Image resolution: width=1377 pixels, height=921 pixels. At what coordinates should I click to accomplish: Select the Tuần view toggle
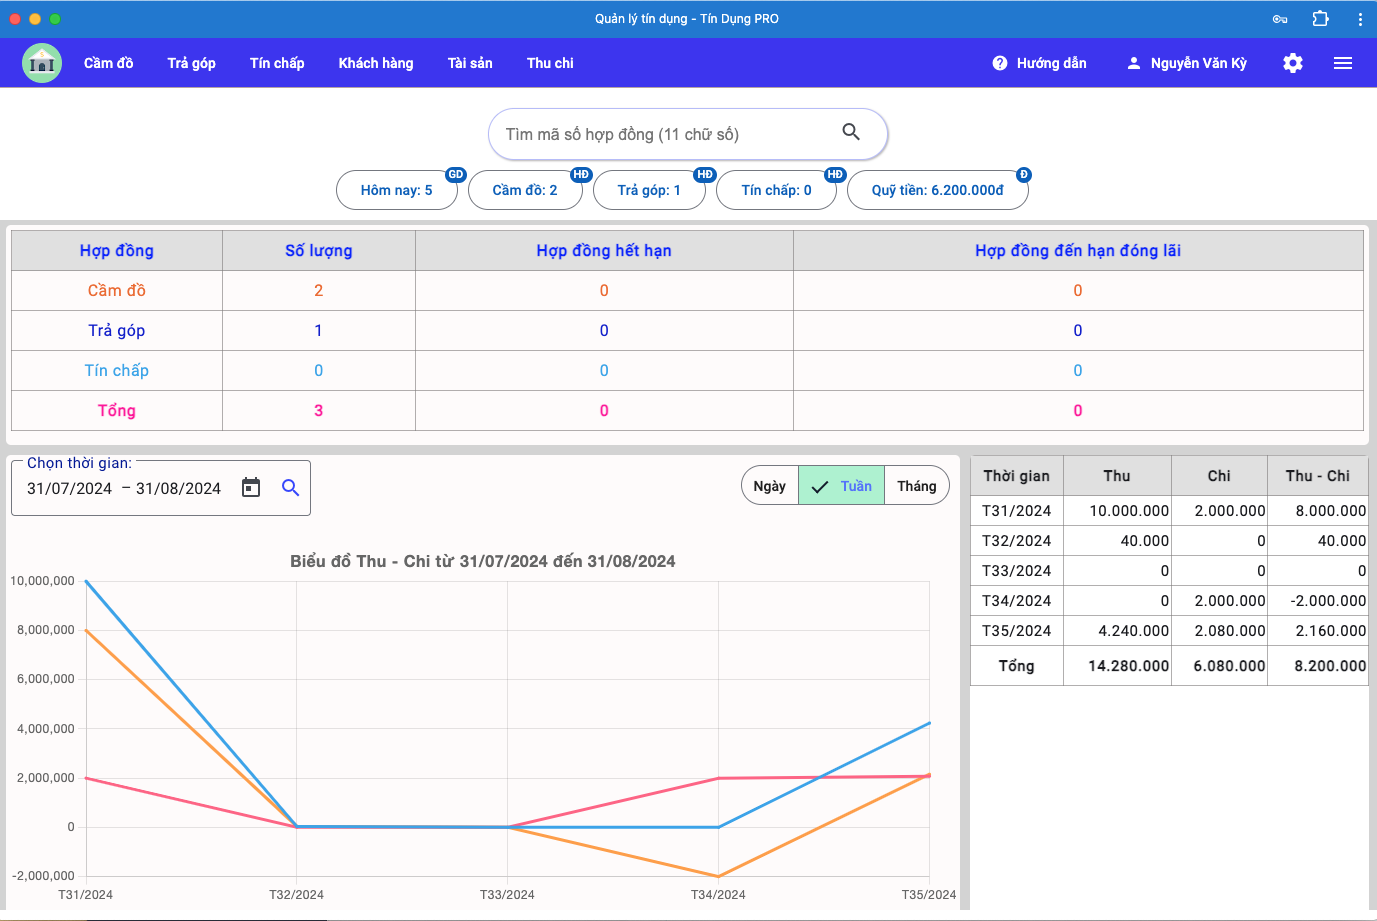pos(841,486)
